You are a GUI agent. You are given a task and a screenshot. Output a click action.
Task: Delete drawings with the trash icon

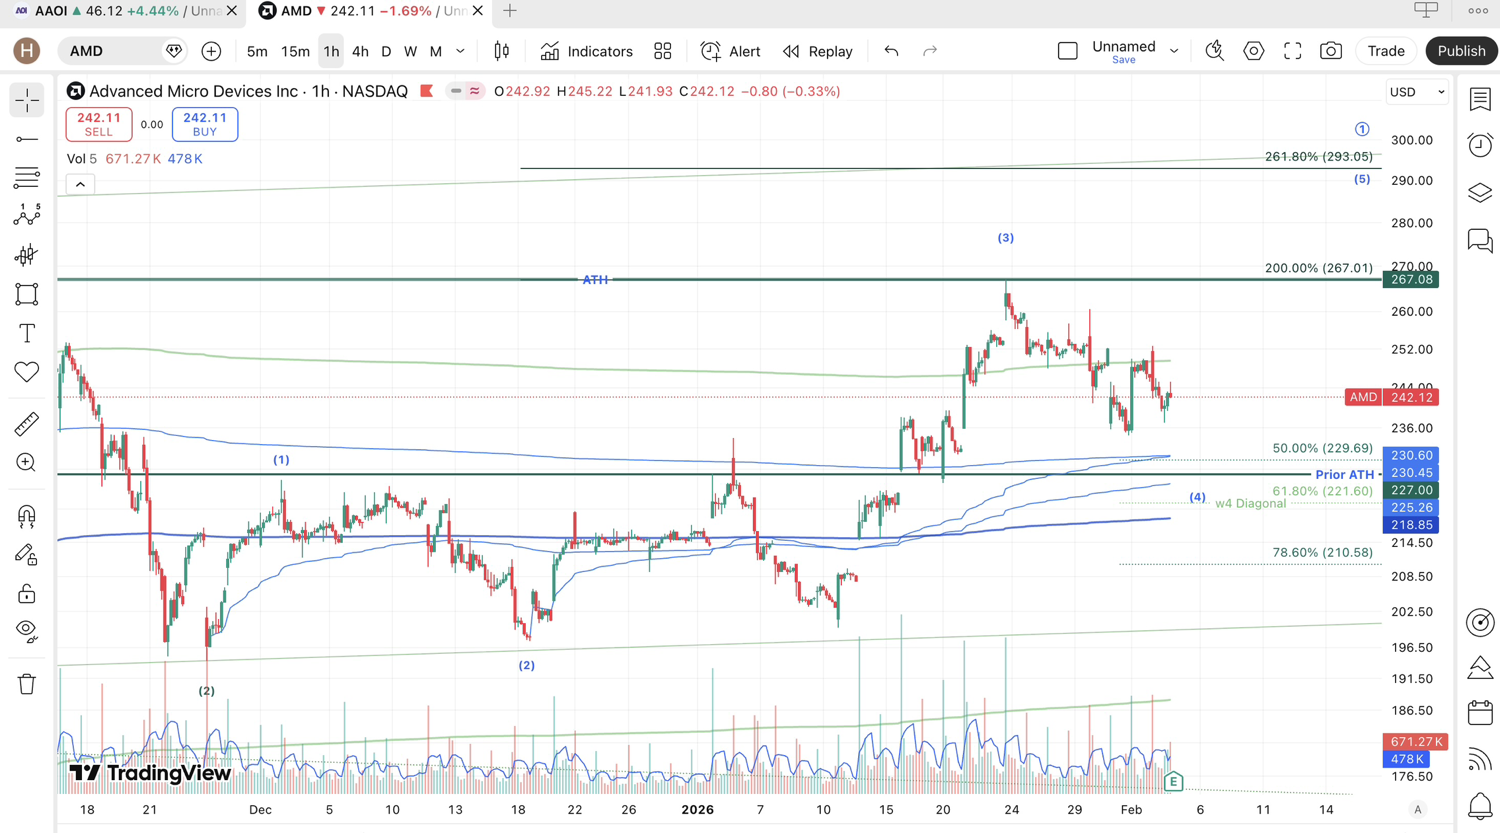click(x=27, y=684)
